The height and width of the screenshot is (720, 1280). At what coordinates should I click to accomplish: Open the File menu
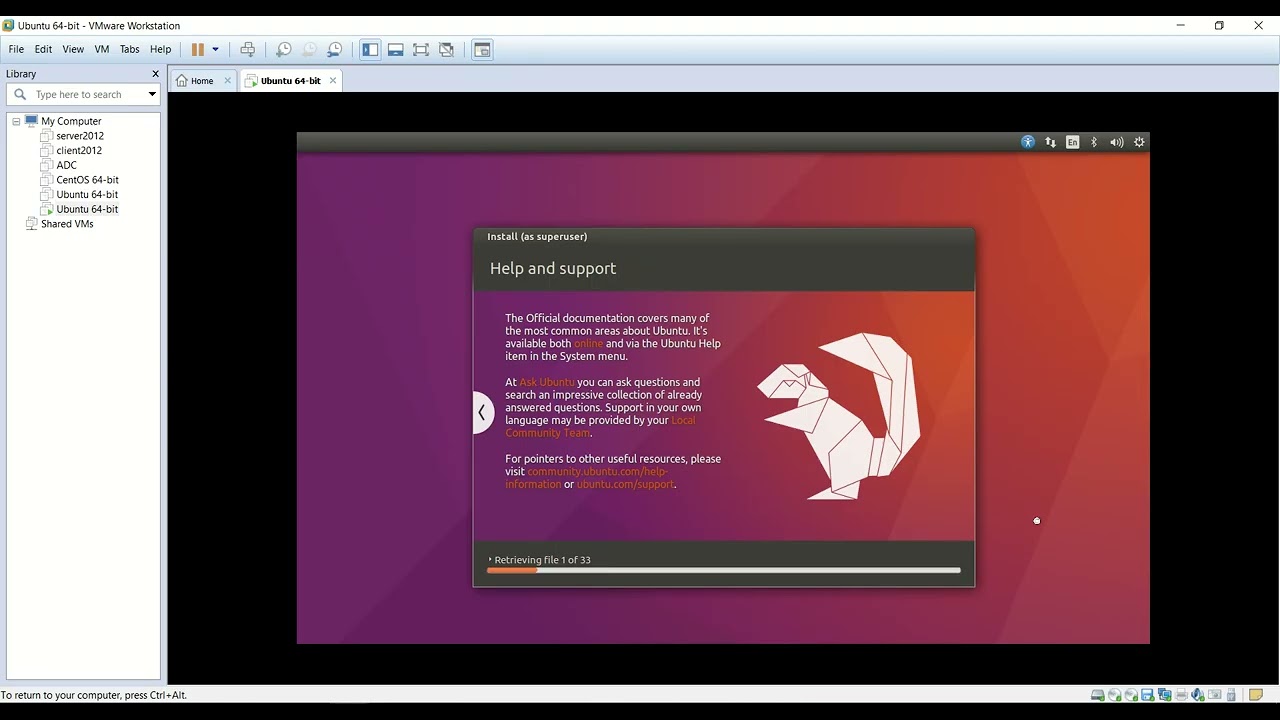[x=16, y=49]
